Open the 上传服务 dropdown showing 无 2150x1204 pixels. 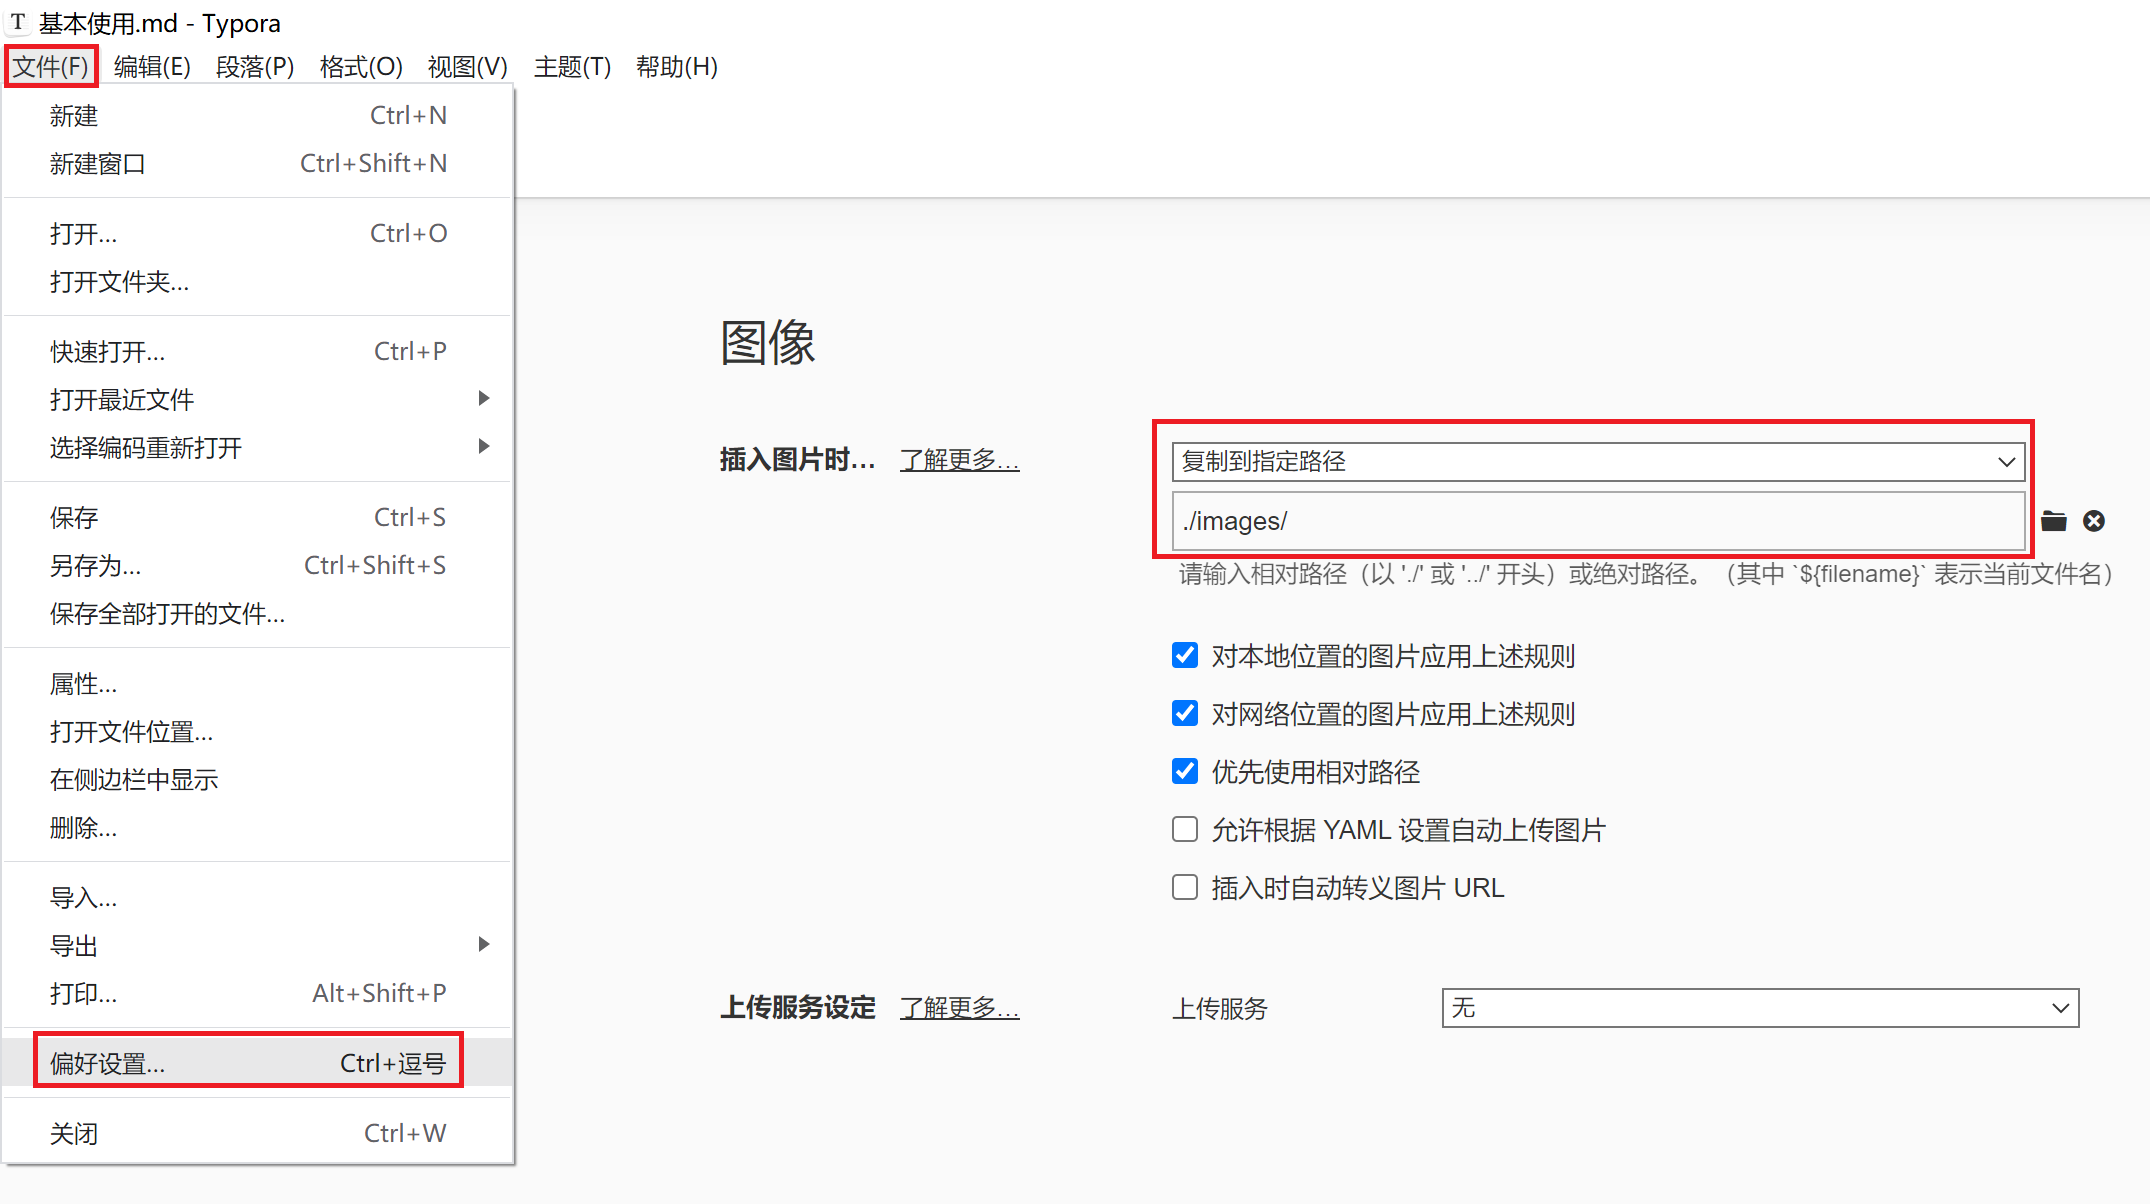[x=1760, y=1008]
